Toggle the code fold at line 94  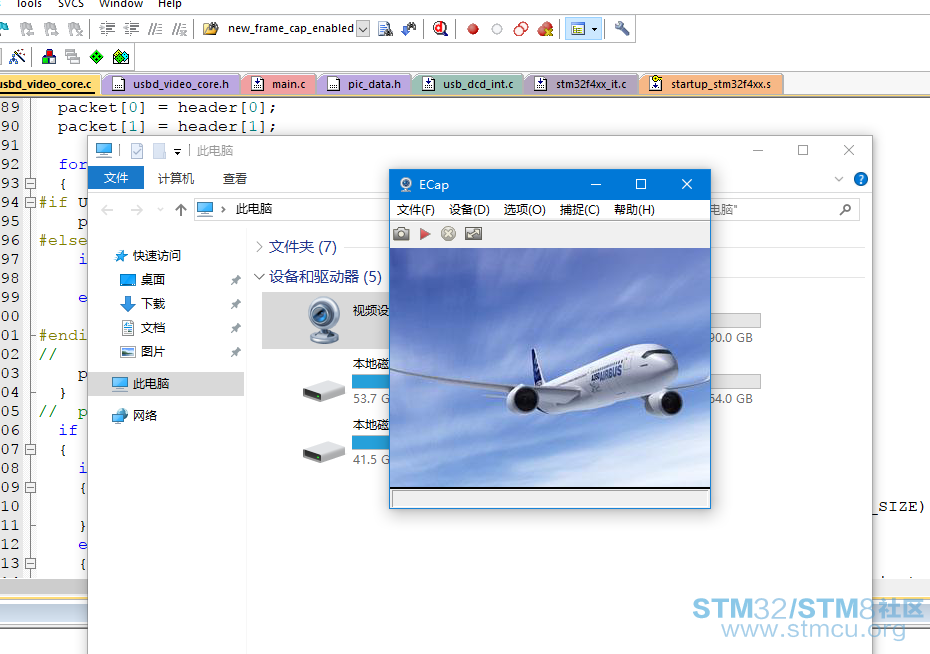[x=30, y=203]
